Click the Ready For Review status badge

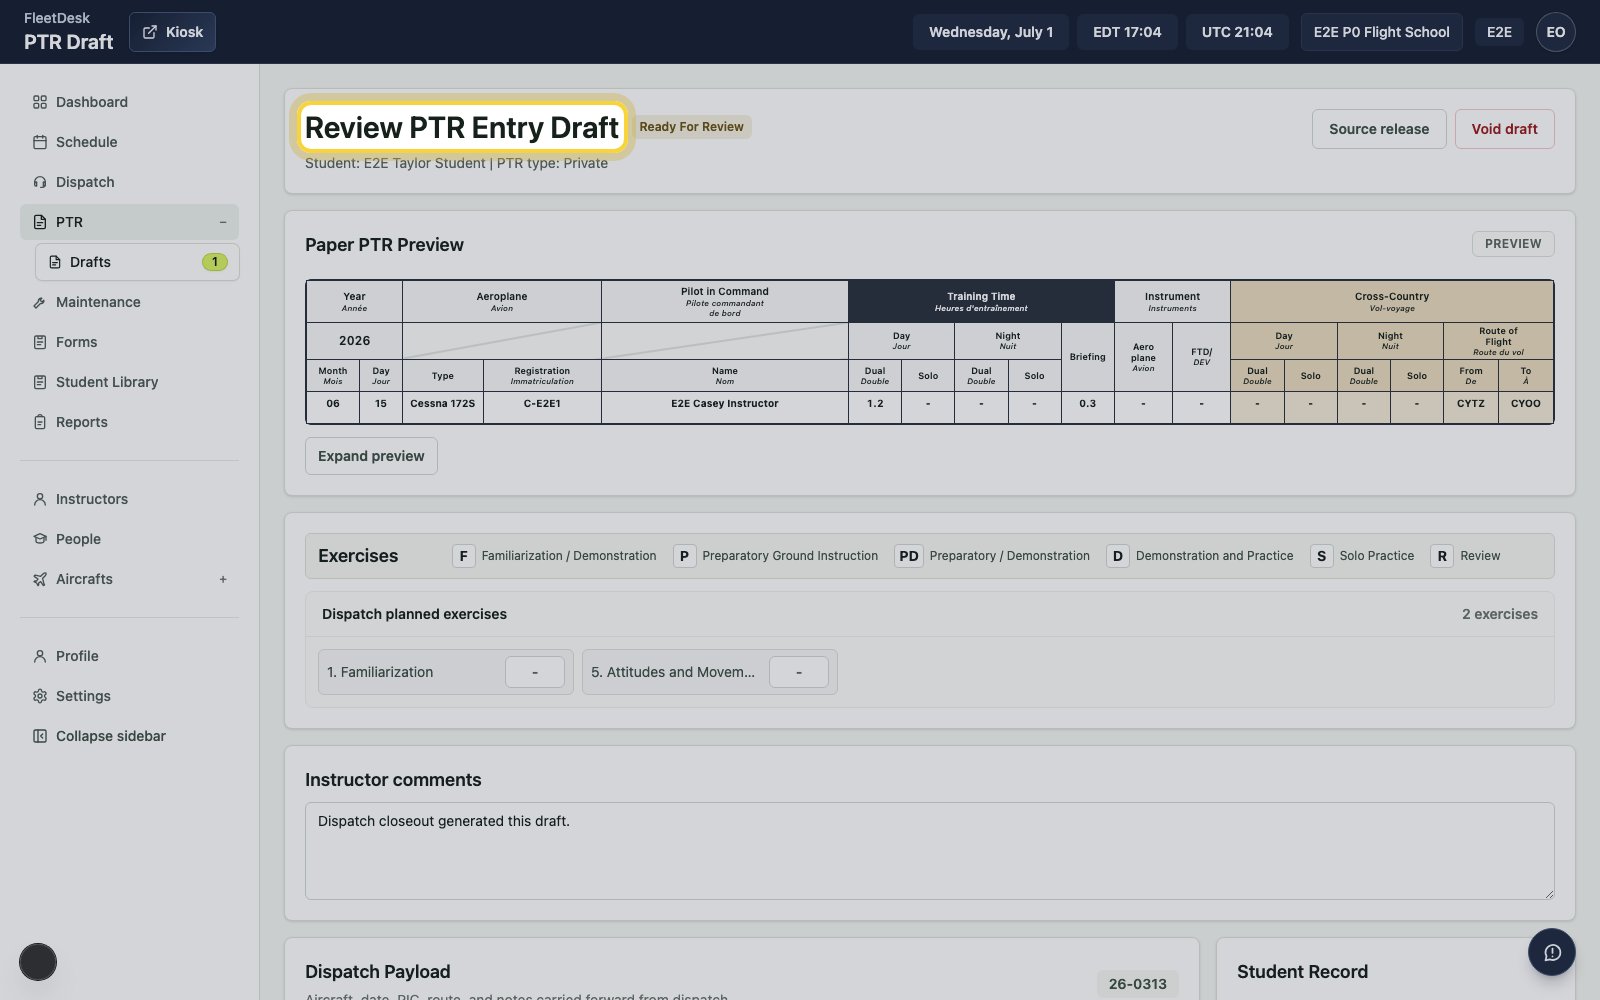(691, 127)
